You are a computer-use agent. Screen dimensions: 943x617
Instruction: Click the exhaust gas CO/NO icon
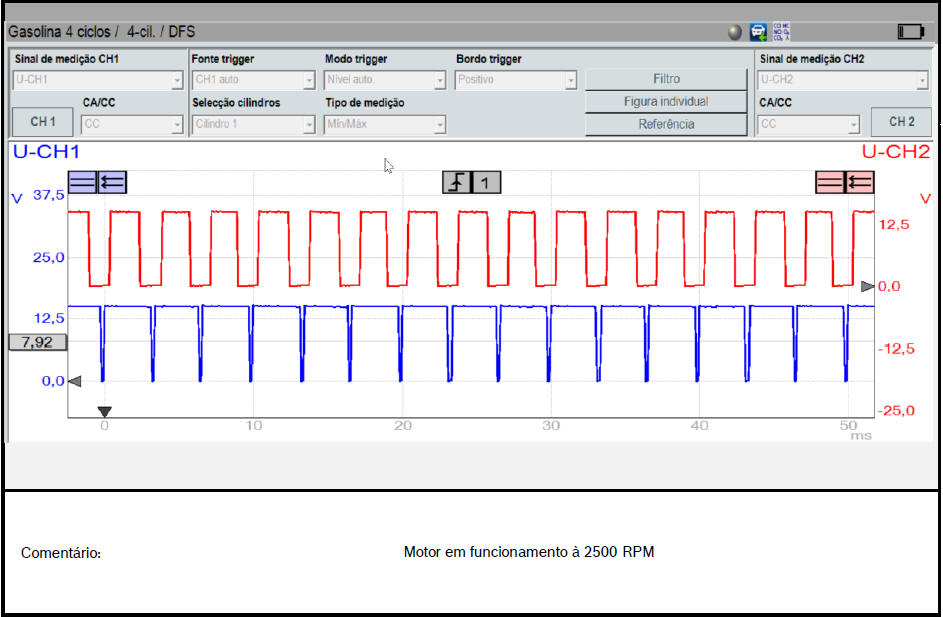[782, 32]
